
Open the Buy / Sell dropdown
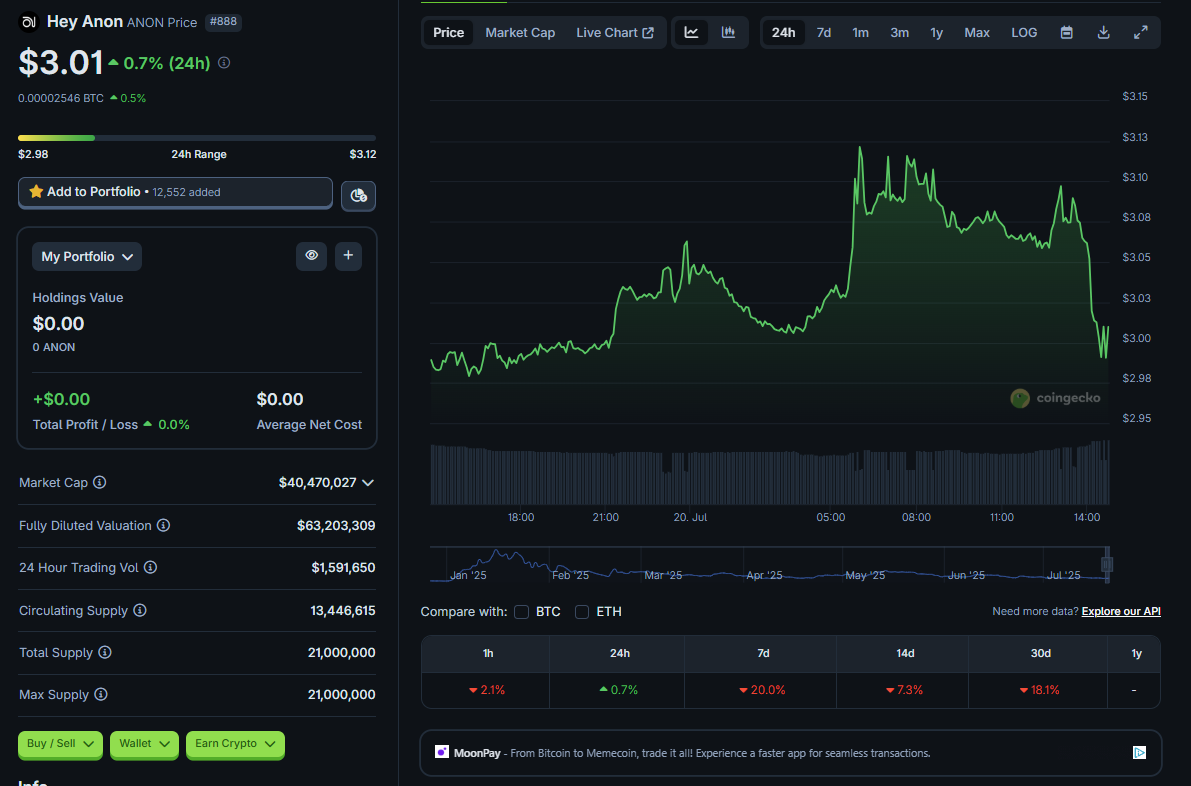pos(60,744)
